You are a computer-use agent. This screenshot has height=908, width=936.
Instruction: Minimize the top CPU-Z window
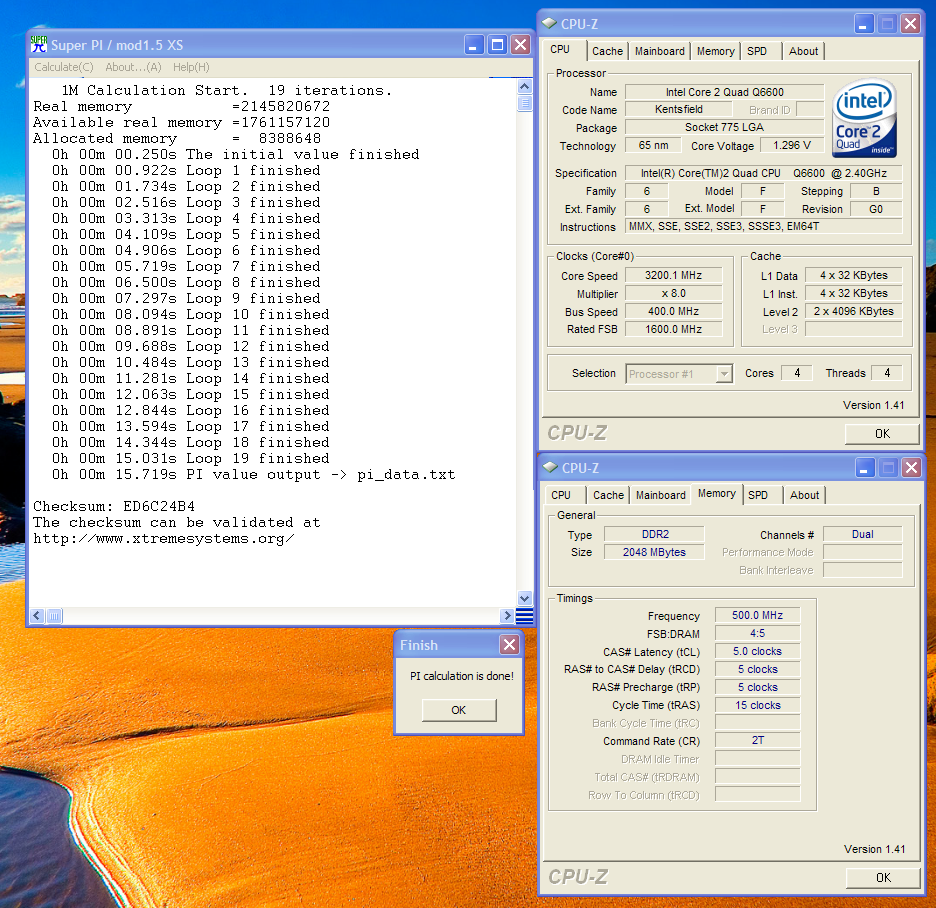(x=864, y=24)
